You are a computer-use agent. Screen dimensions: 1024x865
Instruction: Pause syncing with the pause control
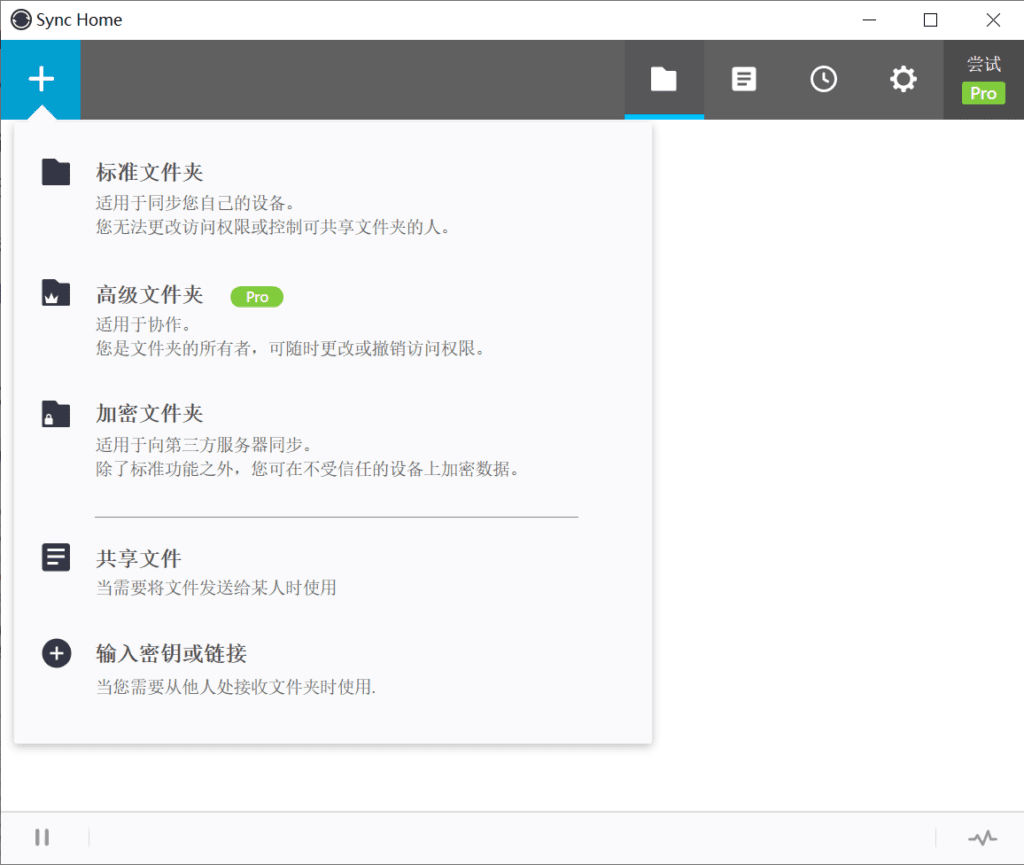coord(42,837)
